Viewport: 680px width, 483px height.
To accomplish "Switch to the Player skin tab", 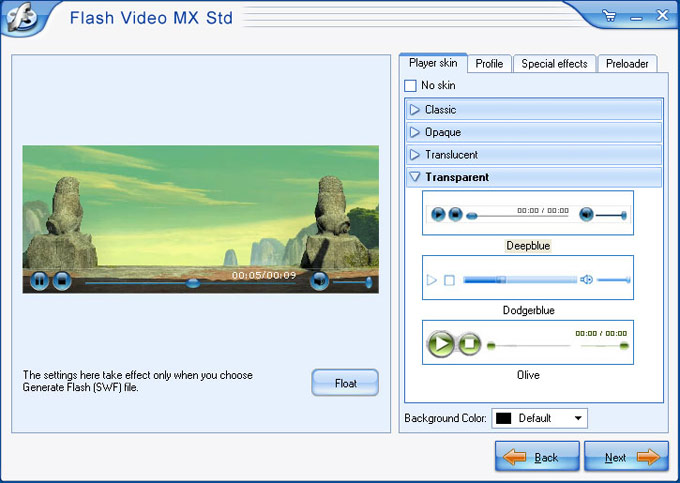I will click(433, 63).
